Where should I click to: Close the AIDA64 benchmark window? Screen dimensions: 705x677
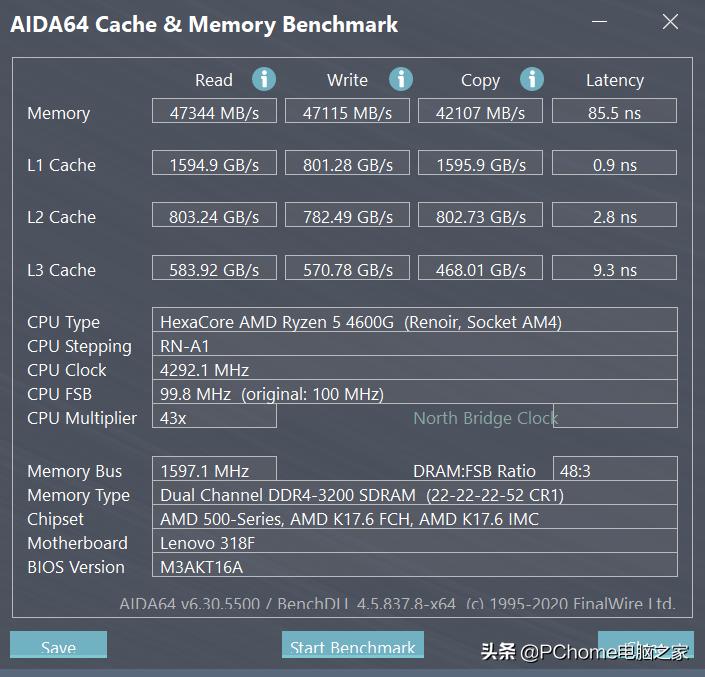pyautogui.click(x=670, y=22)
